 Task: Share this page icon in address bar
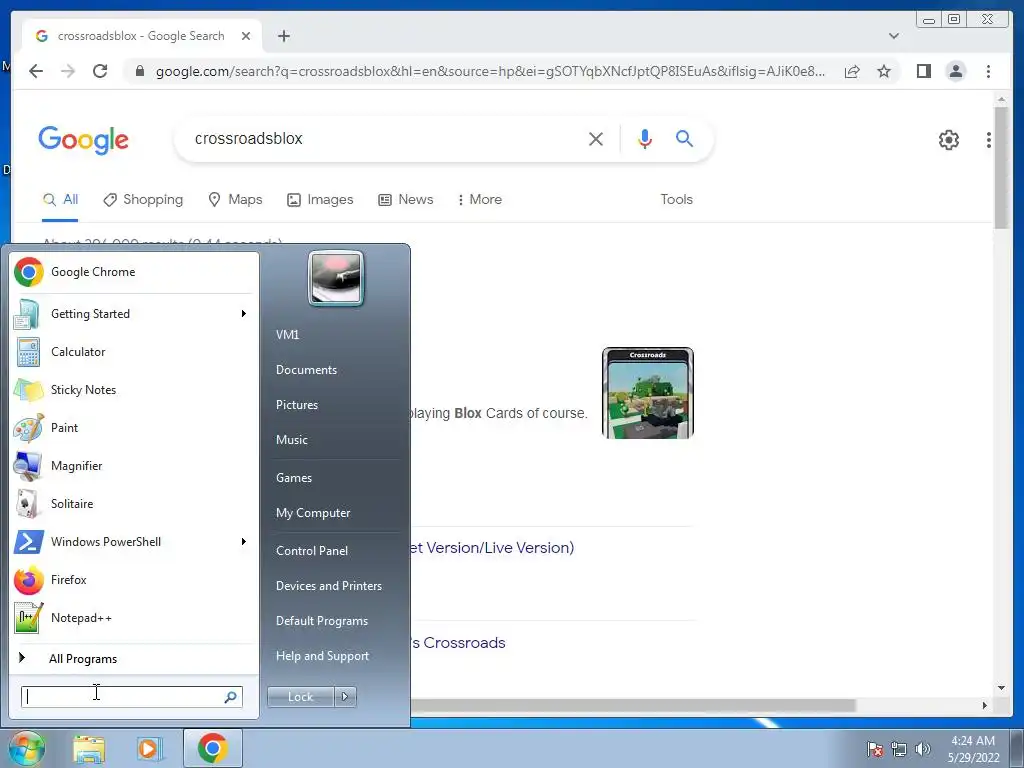(x=852, y=71)
